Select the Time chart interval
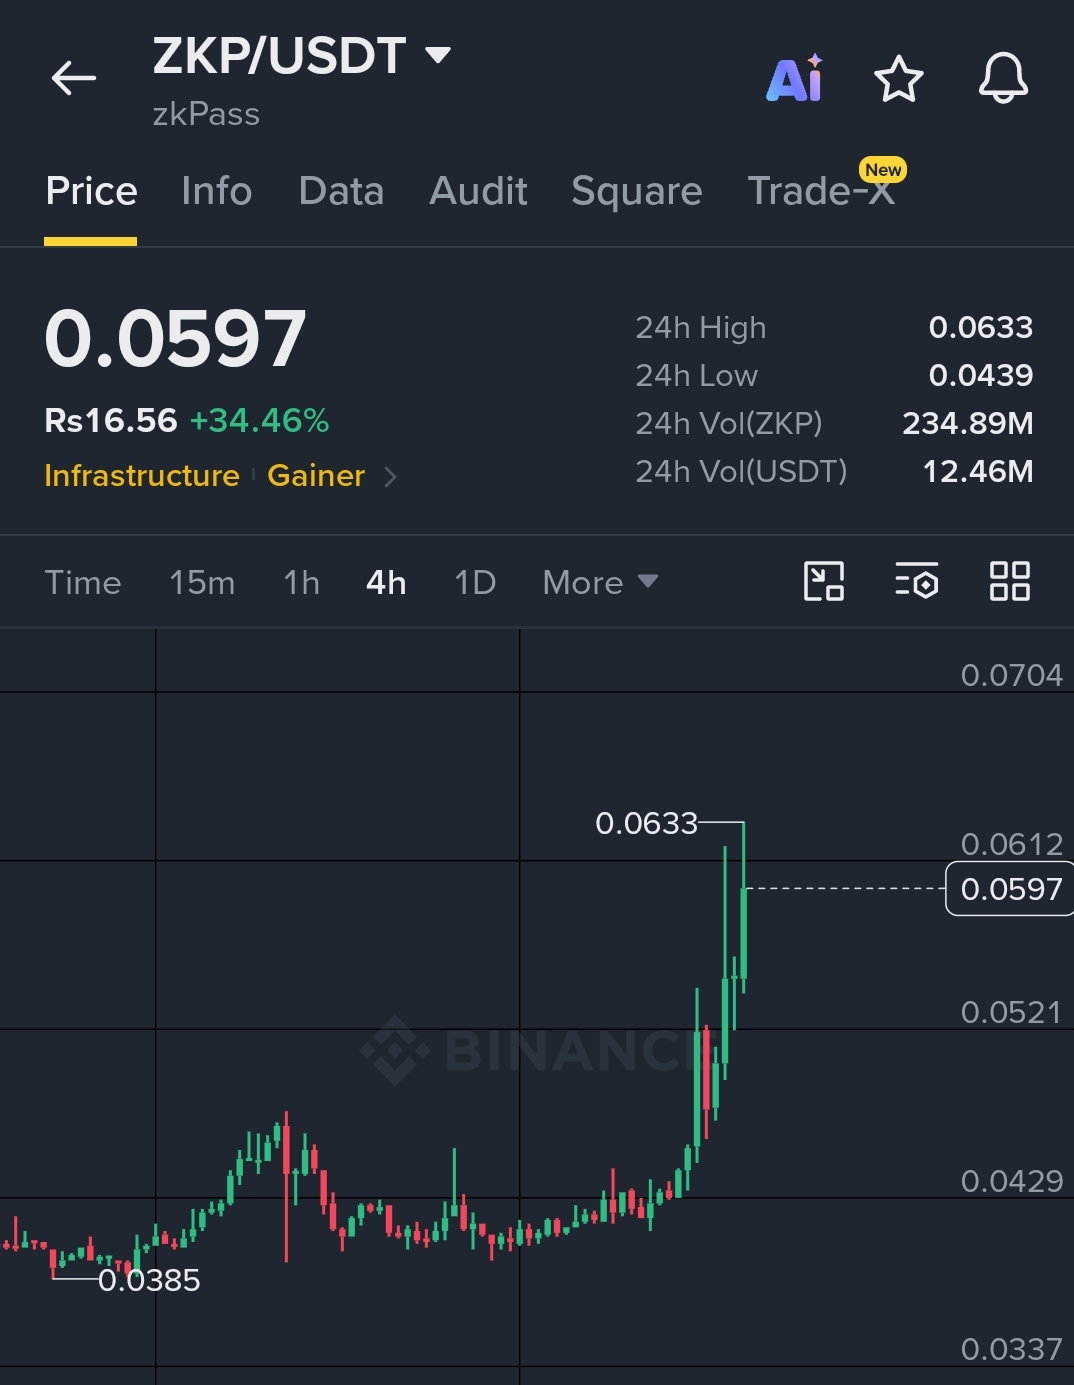This screenshot has height=1385, width=1074. (x=83, y=582)
